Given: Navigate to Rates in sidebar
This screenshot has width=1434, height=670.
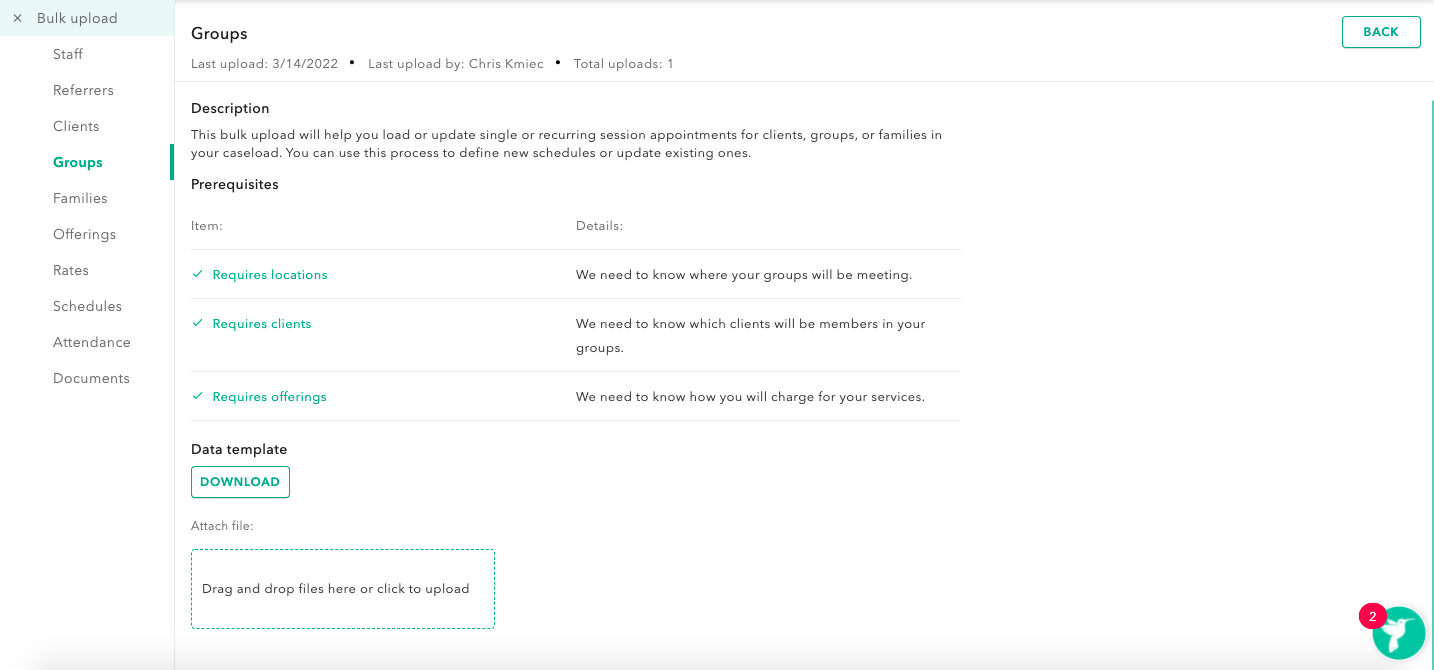Looking at the screenshot, I should 71,270.
